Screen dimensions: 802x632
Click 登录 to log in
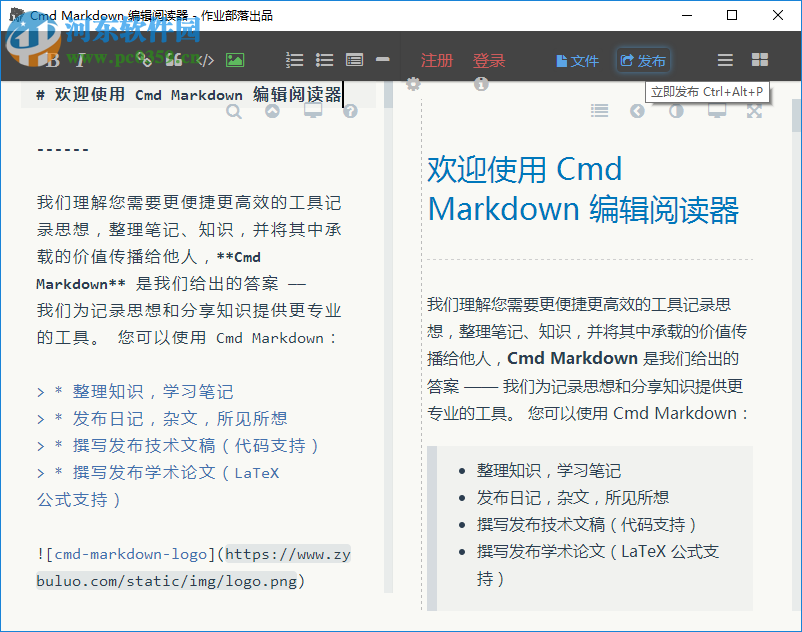click(x=489, y=60)
